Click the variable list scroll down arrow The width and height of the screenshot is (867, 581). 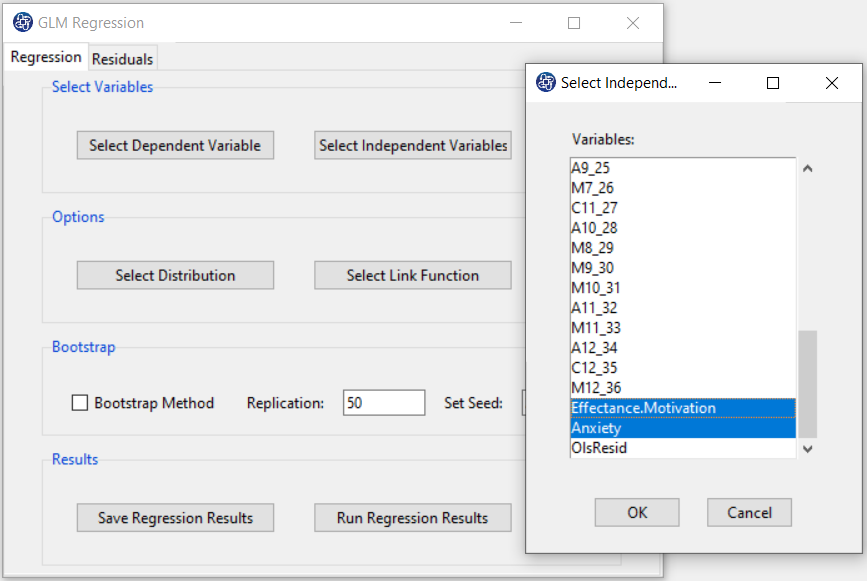pyautogui.click(x=808, y=449)
